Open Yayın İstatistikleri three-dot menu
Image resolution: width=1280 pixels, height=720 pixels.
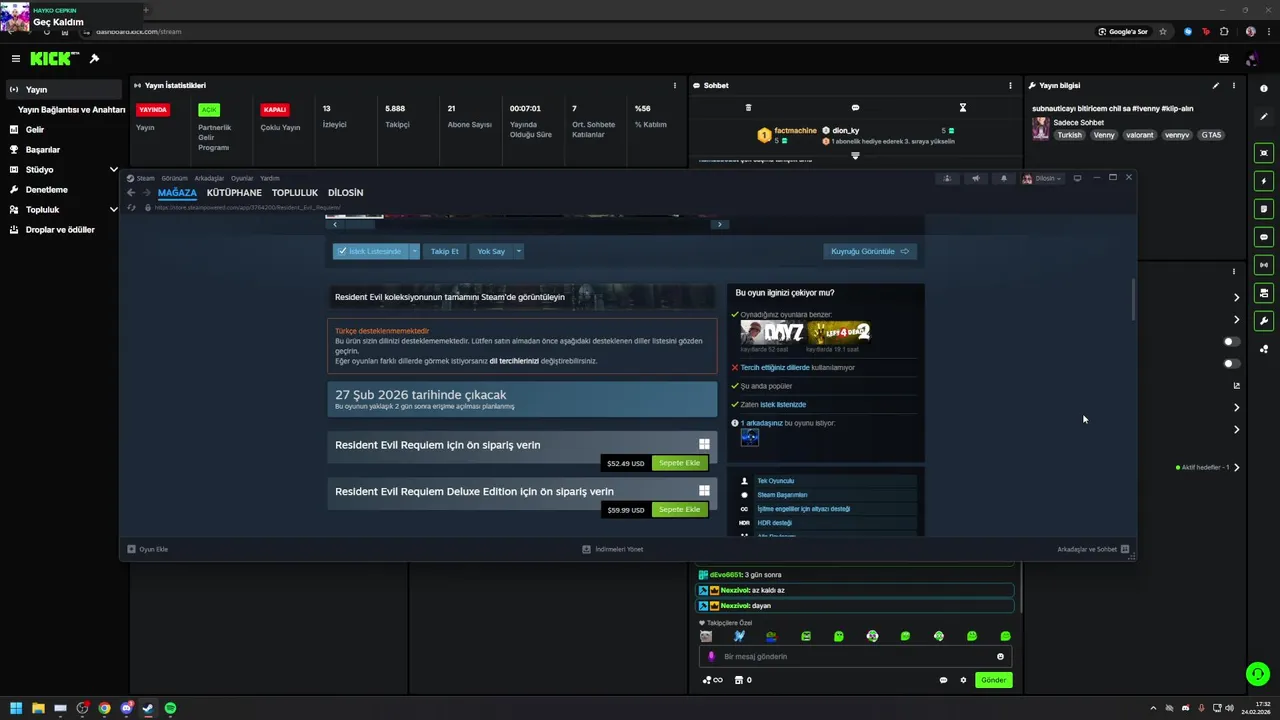[674, 86]
